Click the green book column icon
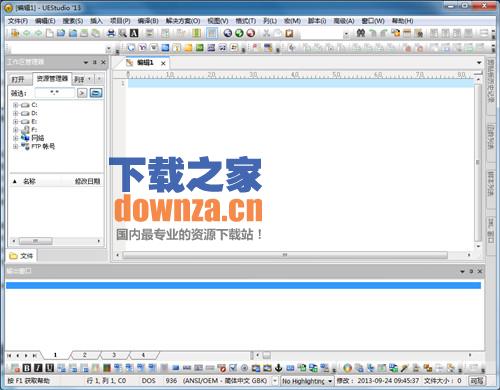500x390 pixels. [197, 33]
